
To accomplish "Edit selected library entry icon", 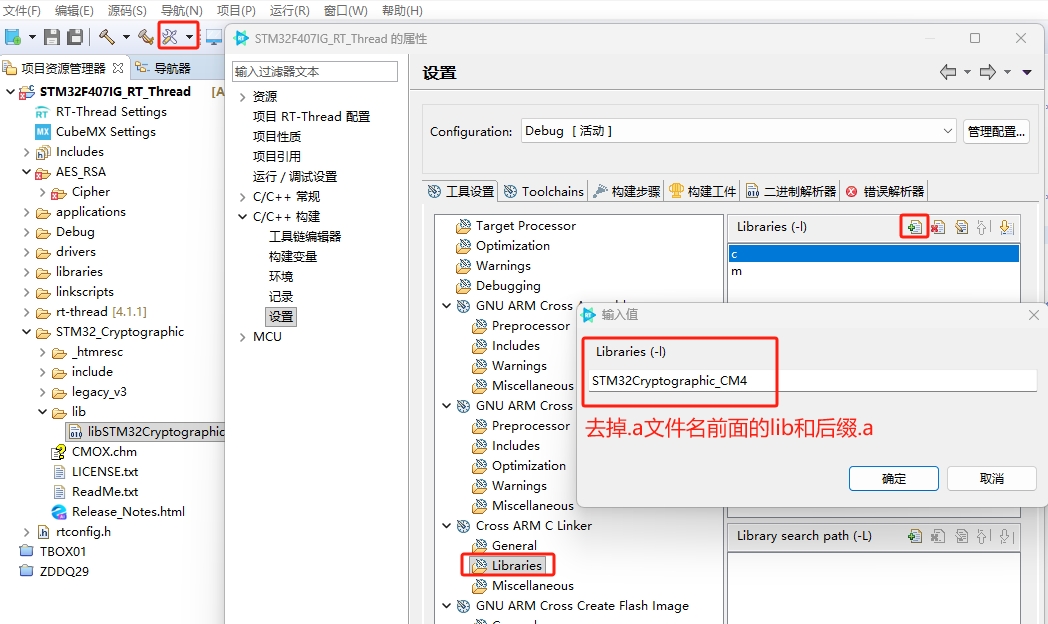I will pos(961,227).
